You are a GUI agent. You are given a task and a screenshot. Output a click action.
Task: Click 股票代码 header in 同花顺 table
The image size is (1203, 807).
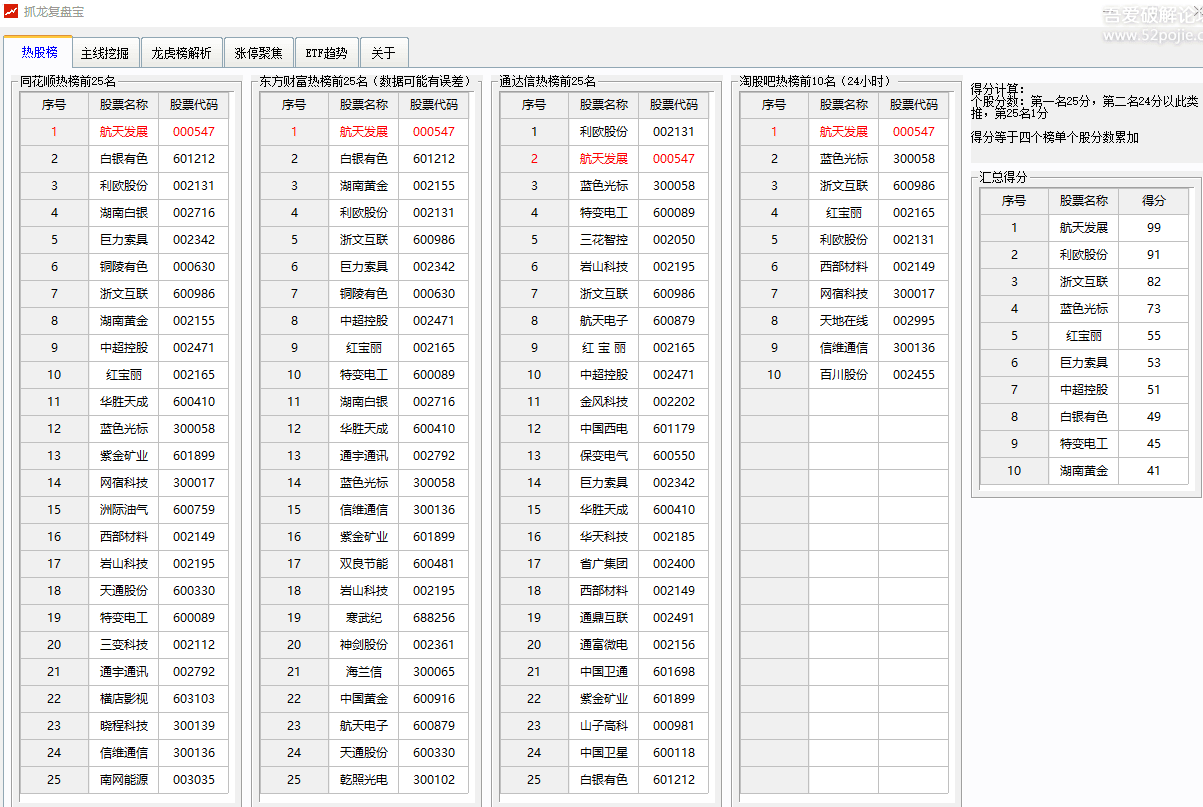(193, 104)
